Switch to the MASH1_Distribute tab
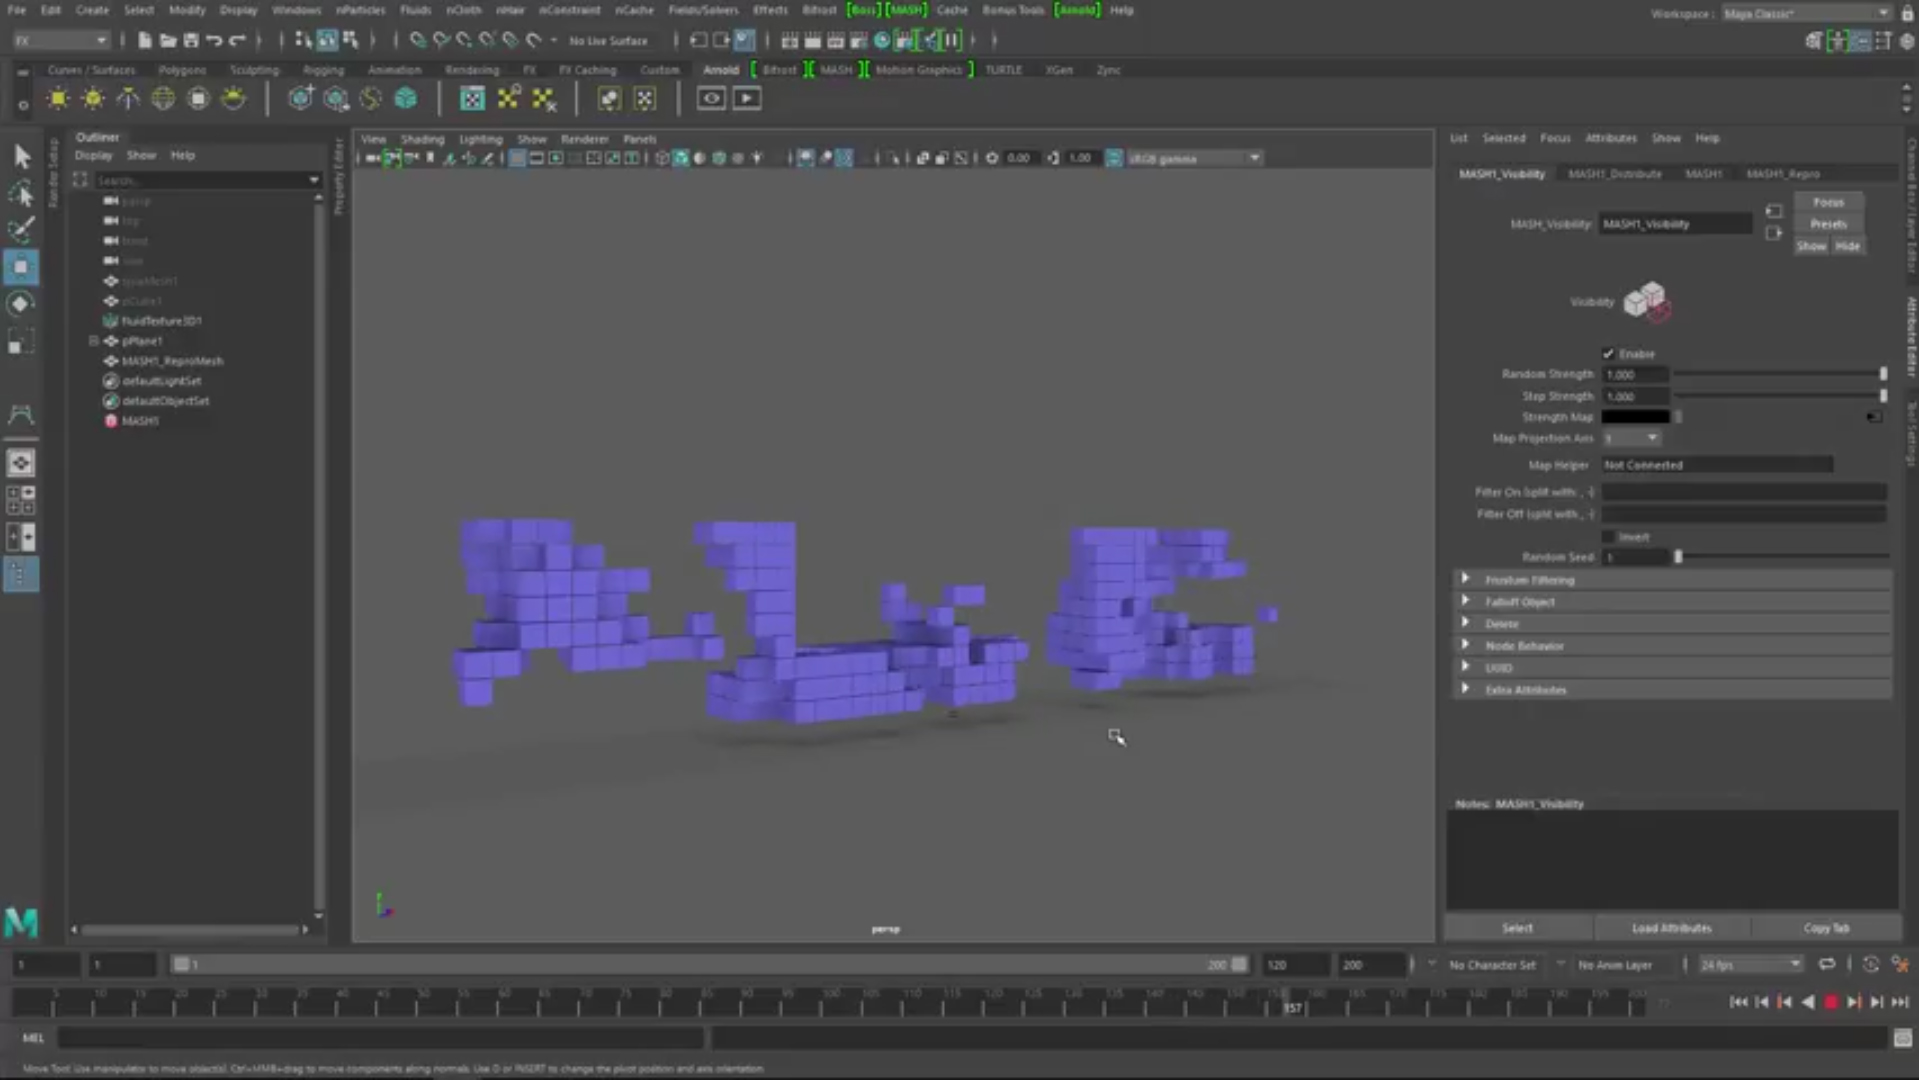The image size is (1919, 1080). click(1614, 174)
